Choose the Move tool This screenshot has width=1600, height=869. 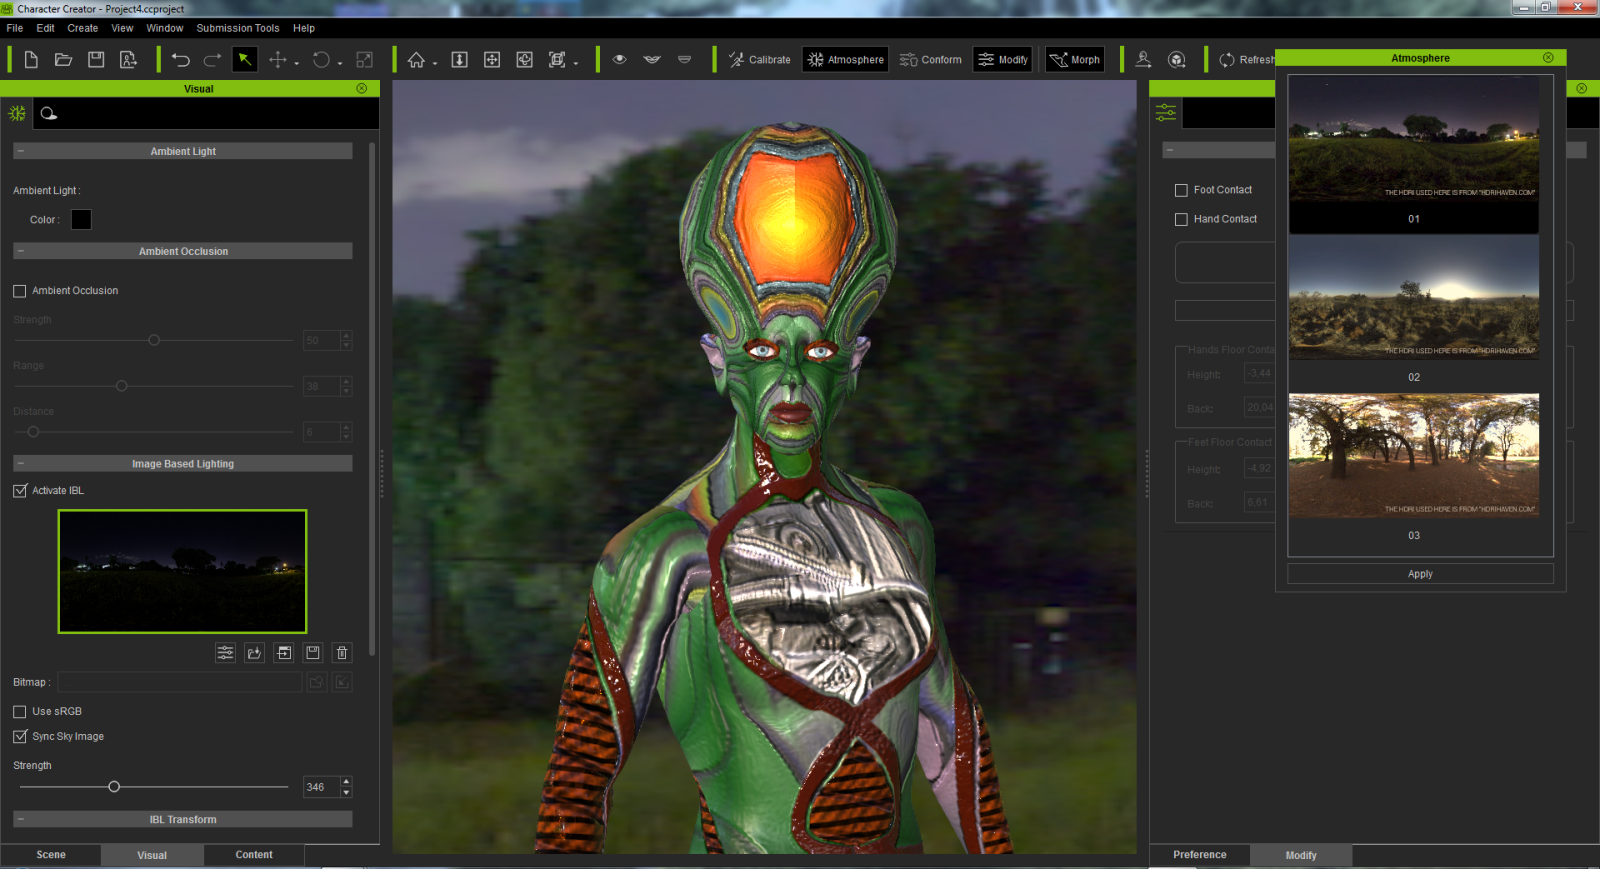(x=278, y=60)
